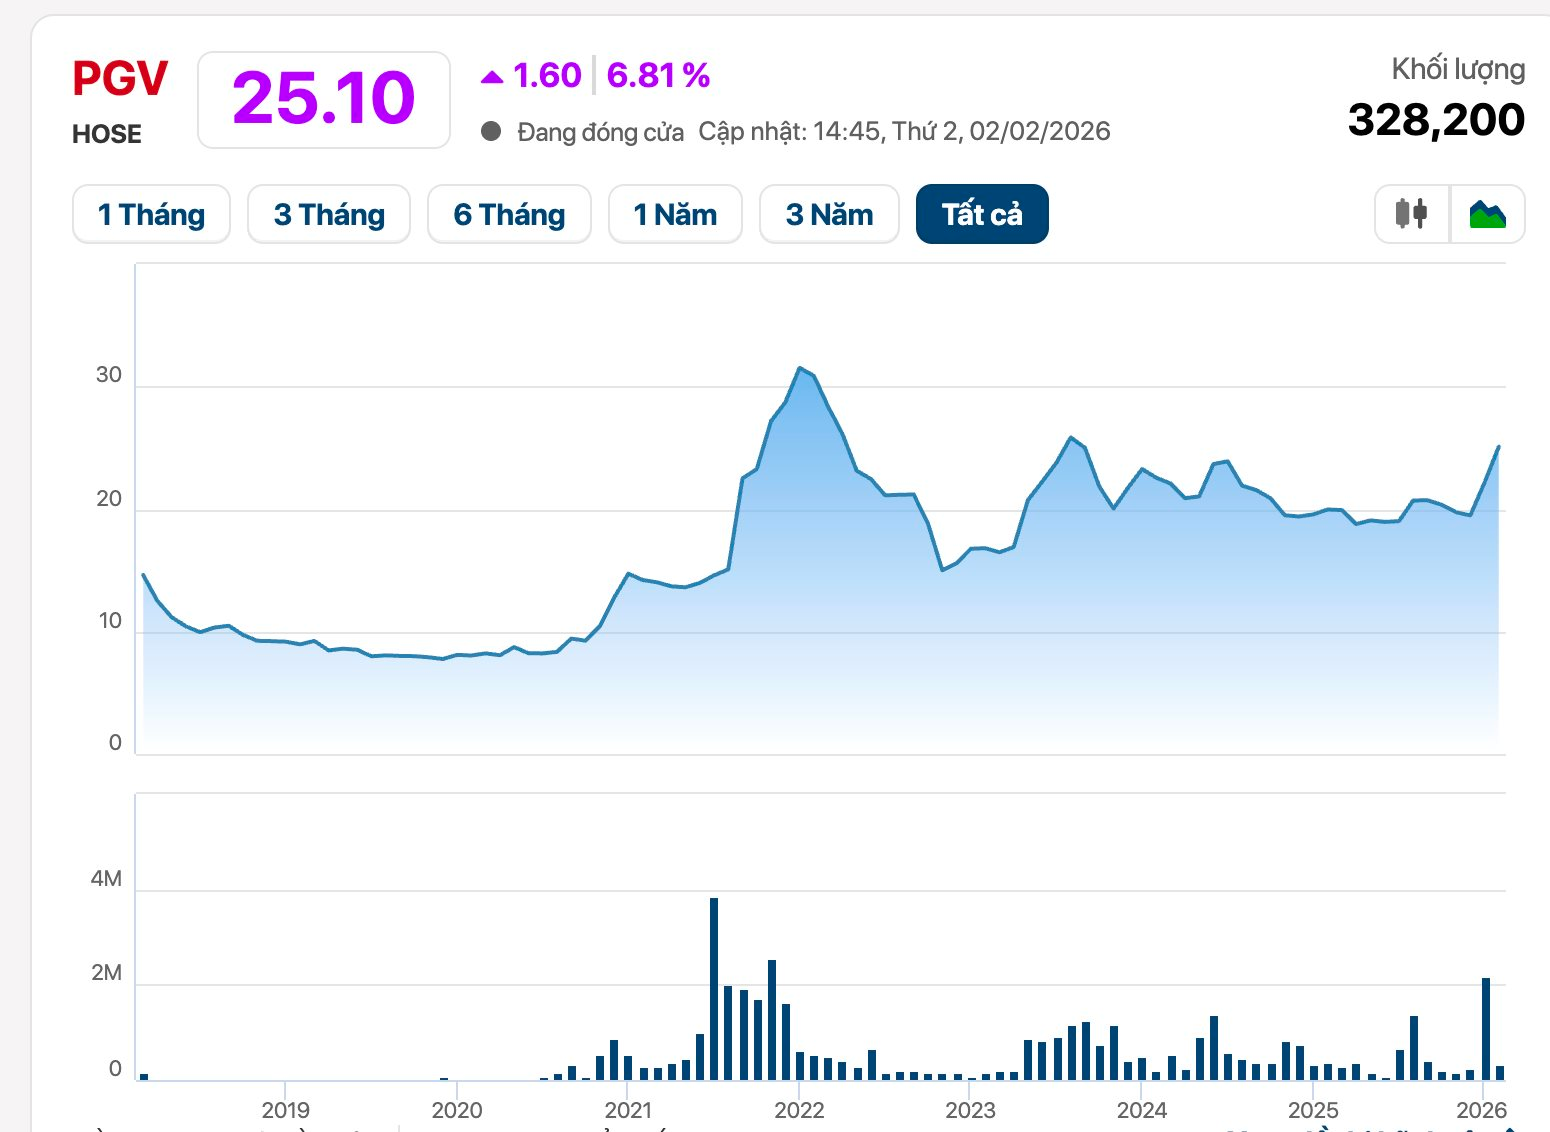Click the 328,200 volume figure
This screenshot has height=1132, width=1550.
coord(1436,120)
